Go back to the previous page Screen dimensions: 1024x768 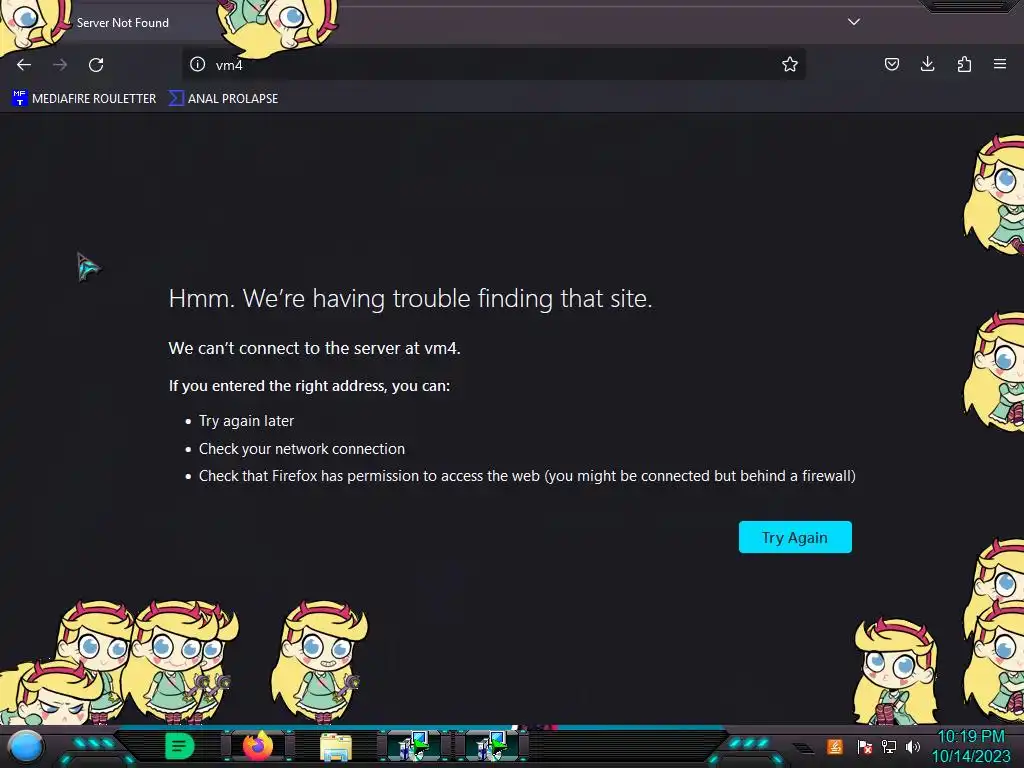24,65
